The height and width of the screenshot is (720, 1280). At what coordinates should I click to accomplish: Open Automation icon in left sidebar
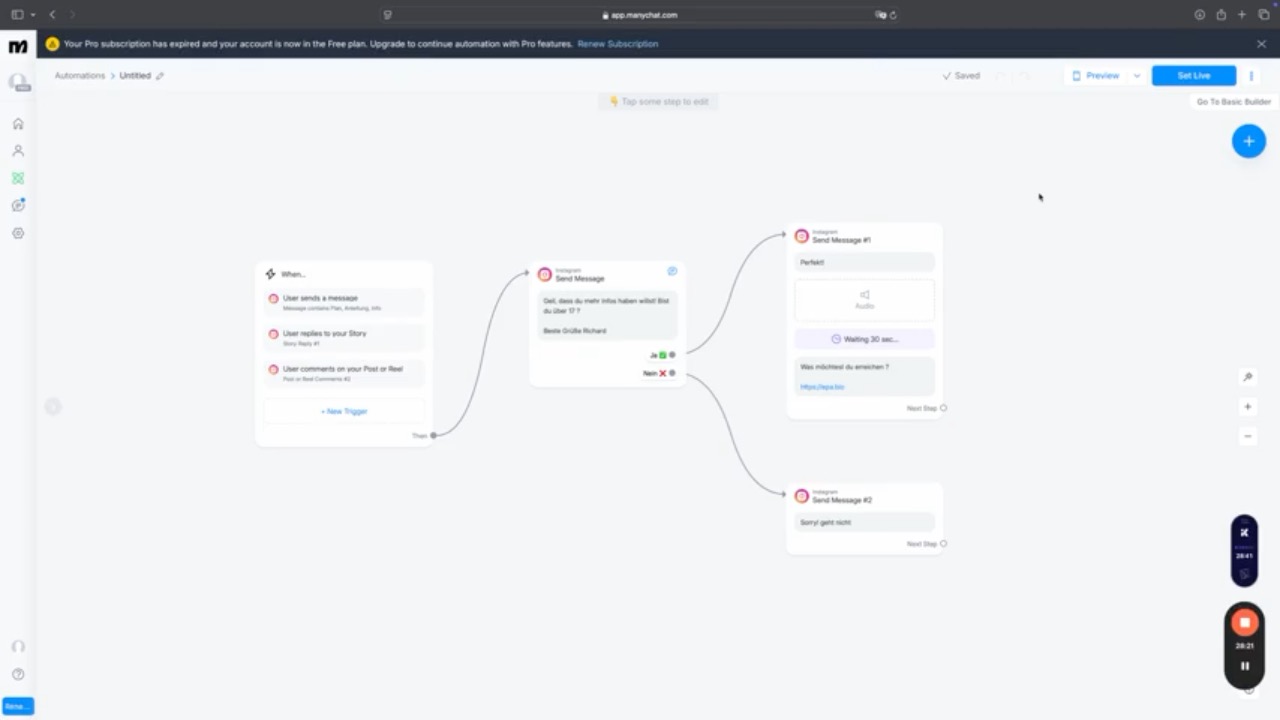click(x=18, y=178)
